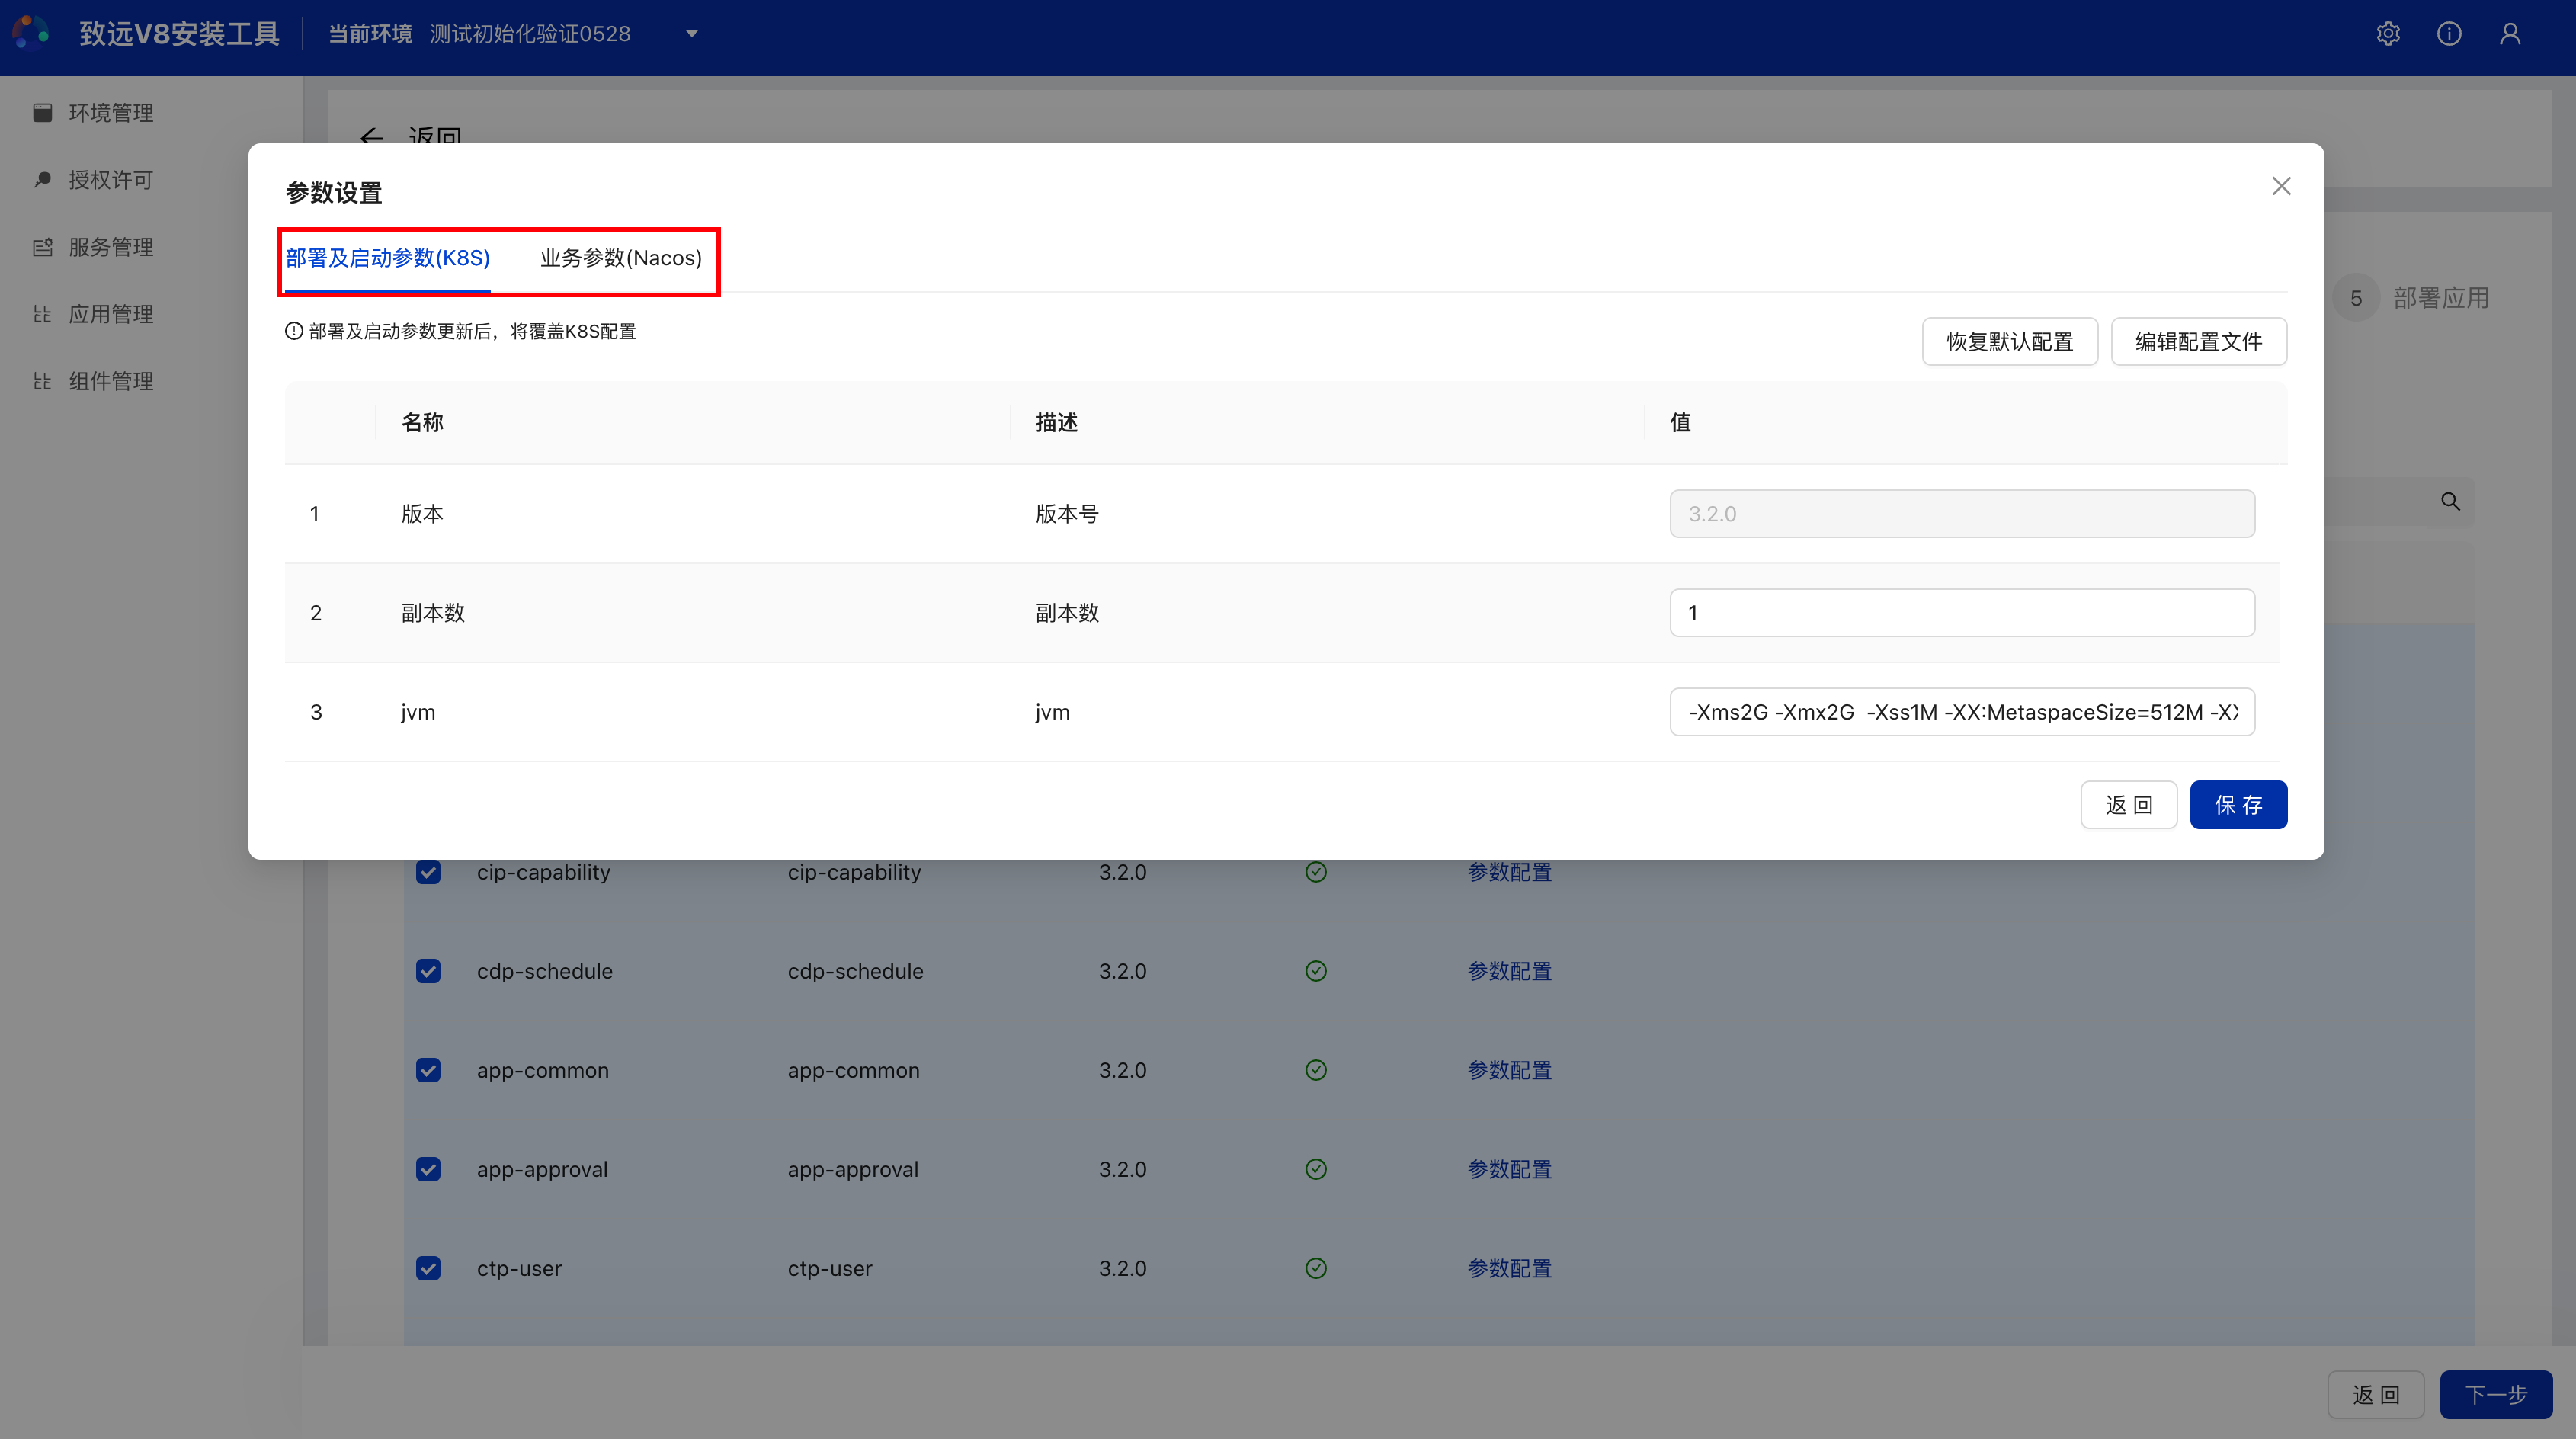Image resolution: width=2576 pixels, height=1439 pixels.
Task: Click the environment name 测试初始化验证0528
Action: (530, 34)
